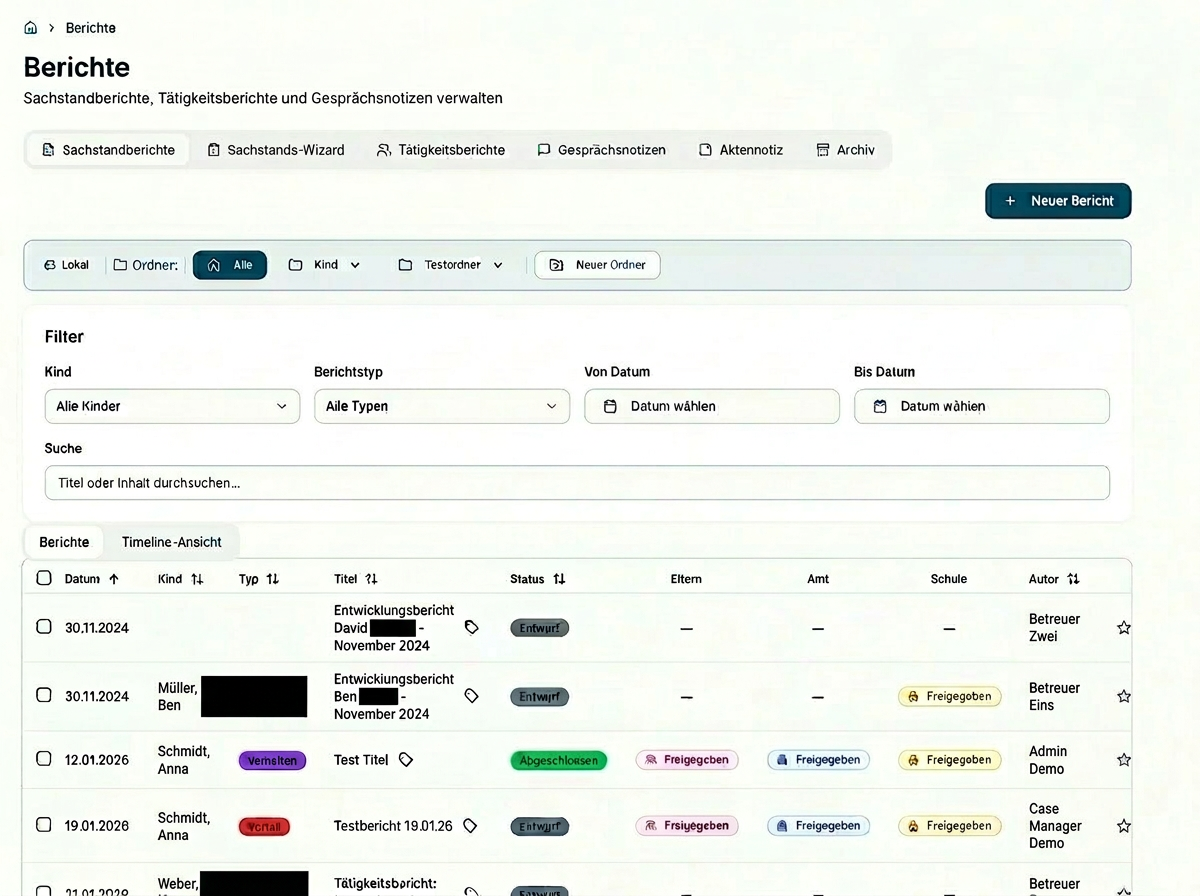Image resolution: width=1200 pixels, height=896 pixels.
Task: Open the Alle Kinder filter dropdown
Action: 172,406
